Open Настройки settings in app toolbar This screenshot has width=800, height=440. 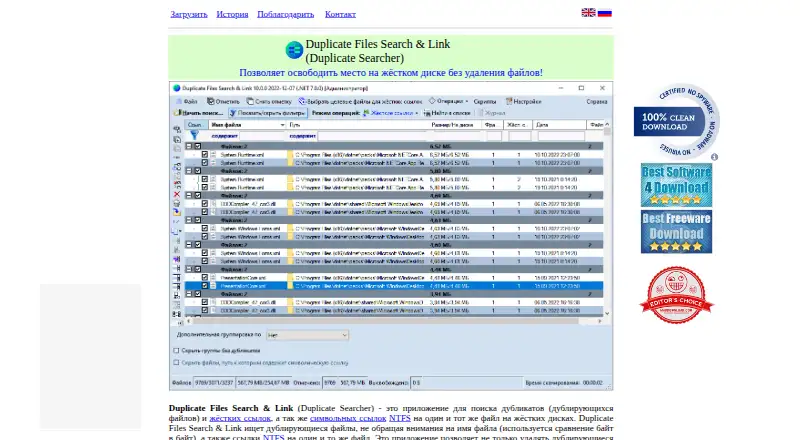(523, 102)
